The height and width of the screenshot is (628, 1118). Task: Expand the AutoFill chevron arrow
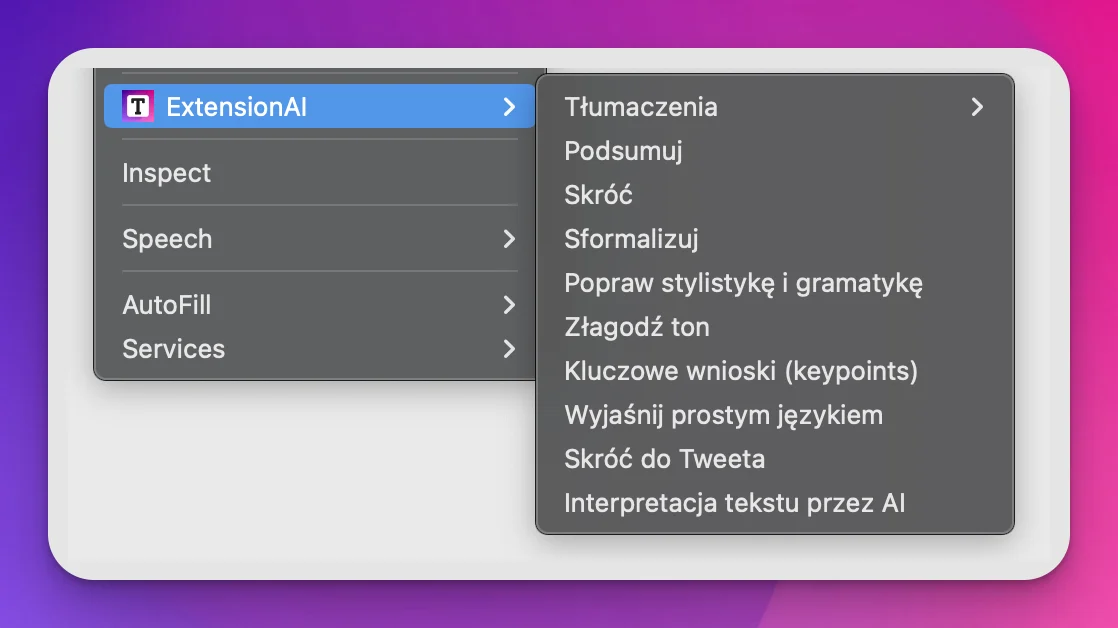[x=509, y=305]
